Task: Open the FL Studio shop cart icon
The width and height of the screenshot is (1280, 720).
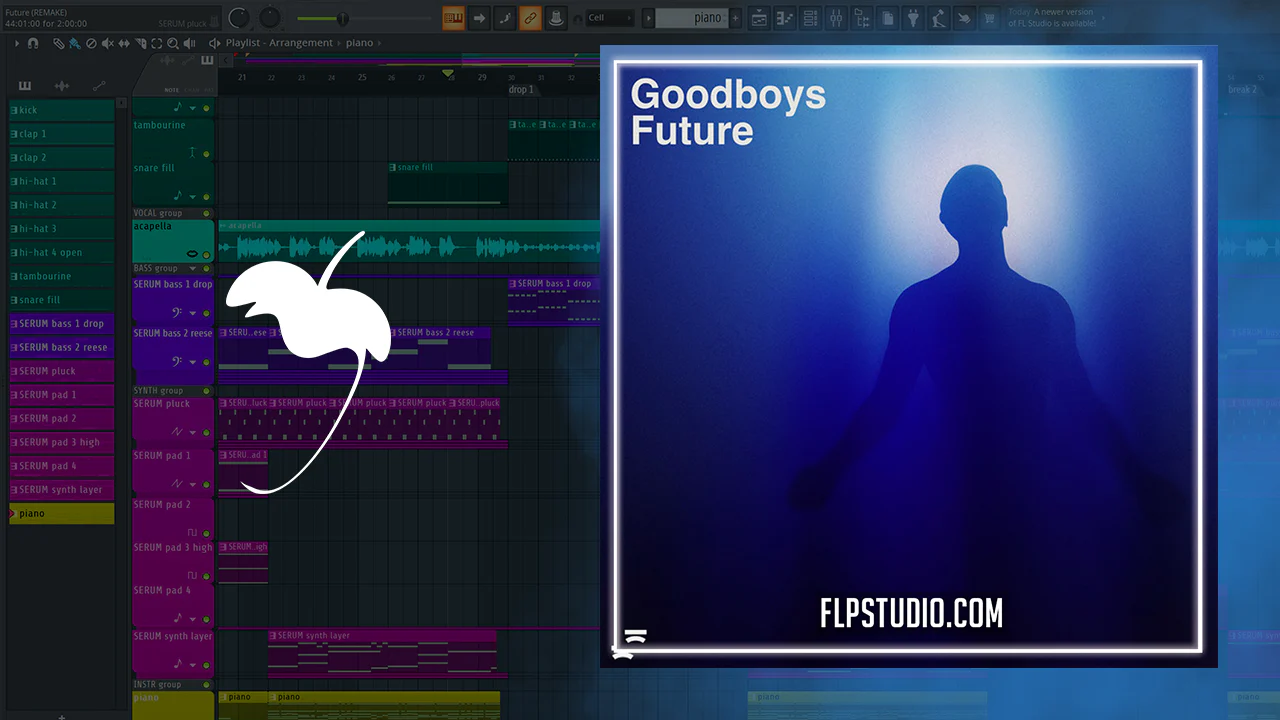Action: [990, 18]
